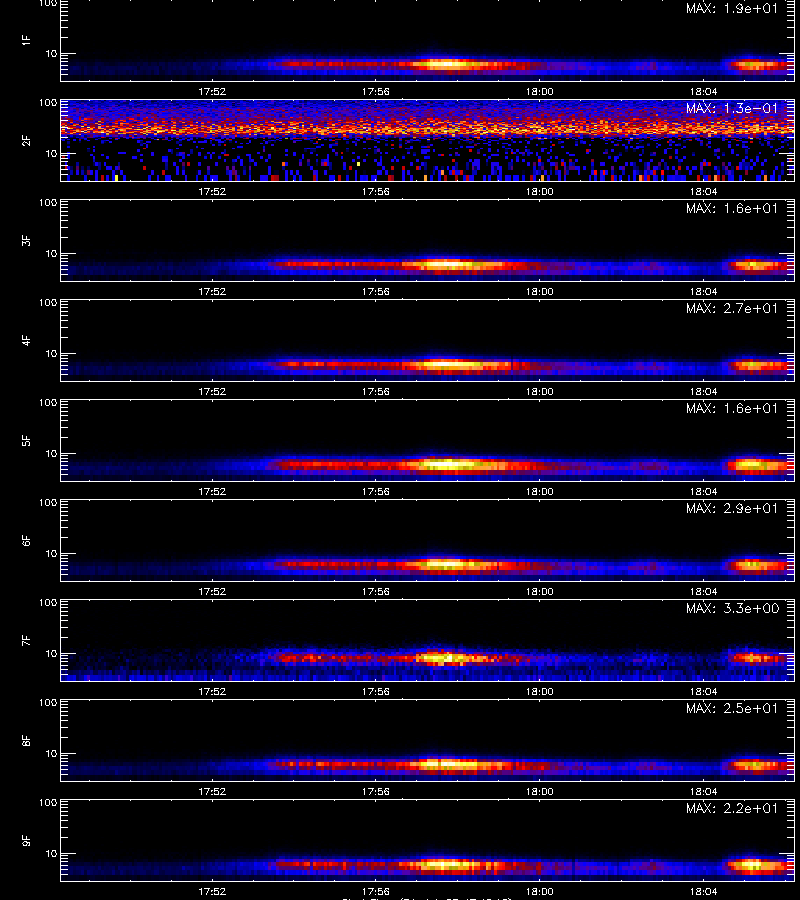This screenshot has height=900, width=800.
Task: Select the 6F vertical axis title
Action: (26, 541)
